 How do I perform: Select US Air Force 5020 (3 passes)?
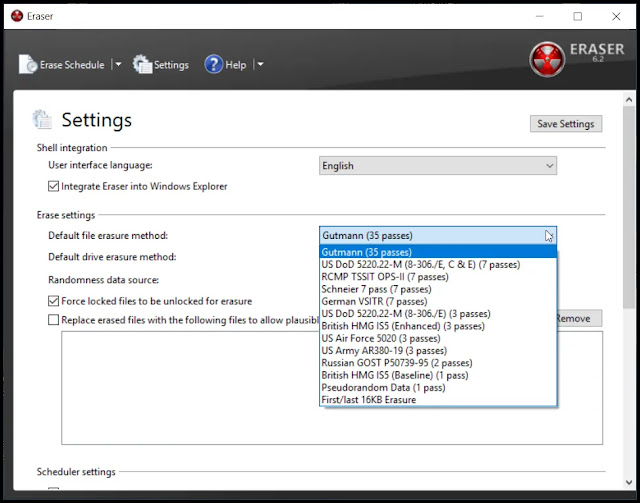438,338
